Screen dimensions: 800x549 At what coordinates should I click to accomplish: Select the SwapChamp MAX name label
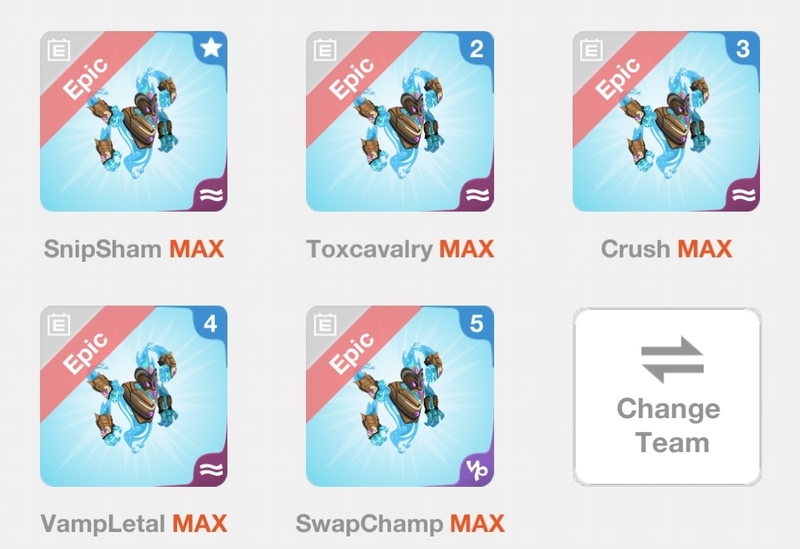click(400, 523)
